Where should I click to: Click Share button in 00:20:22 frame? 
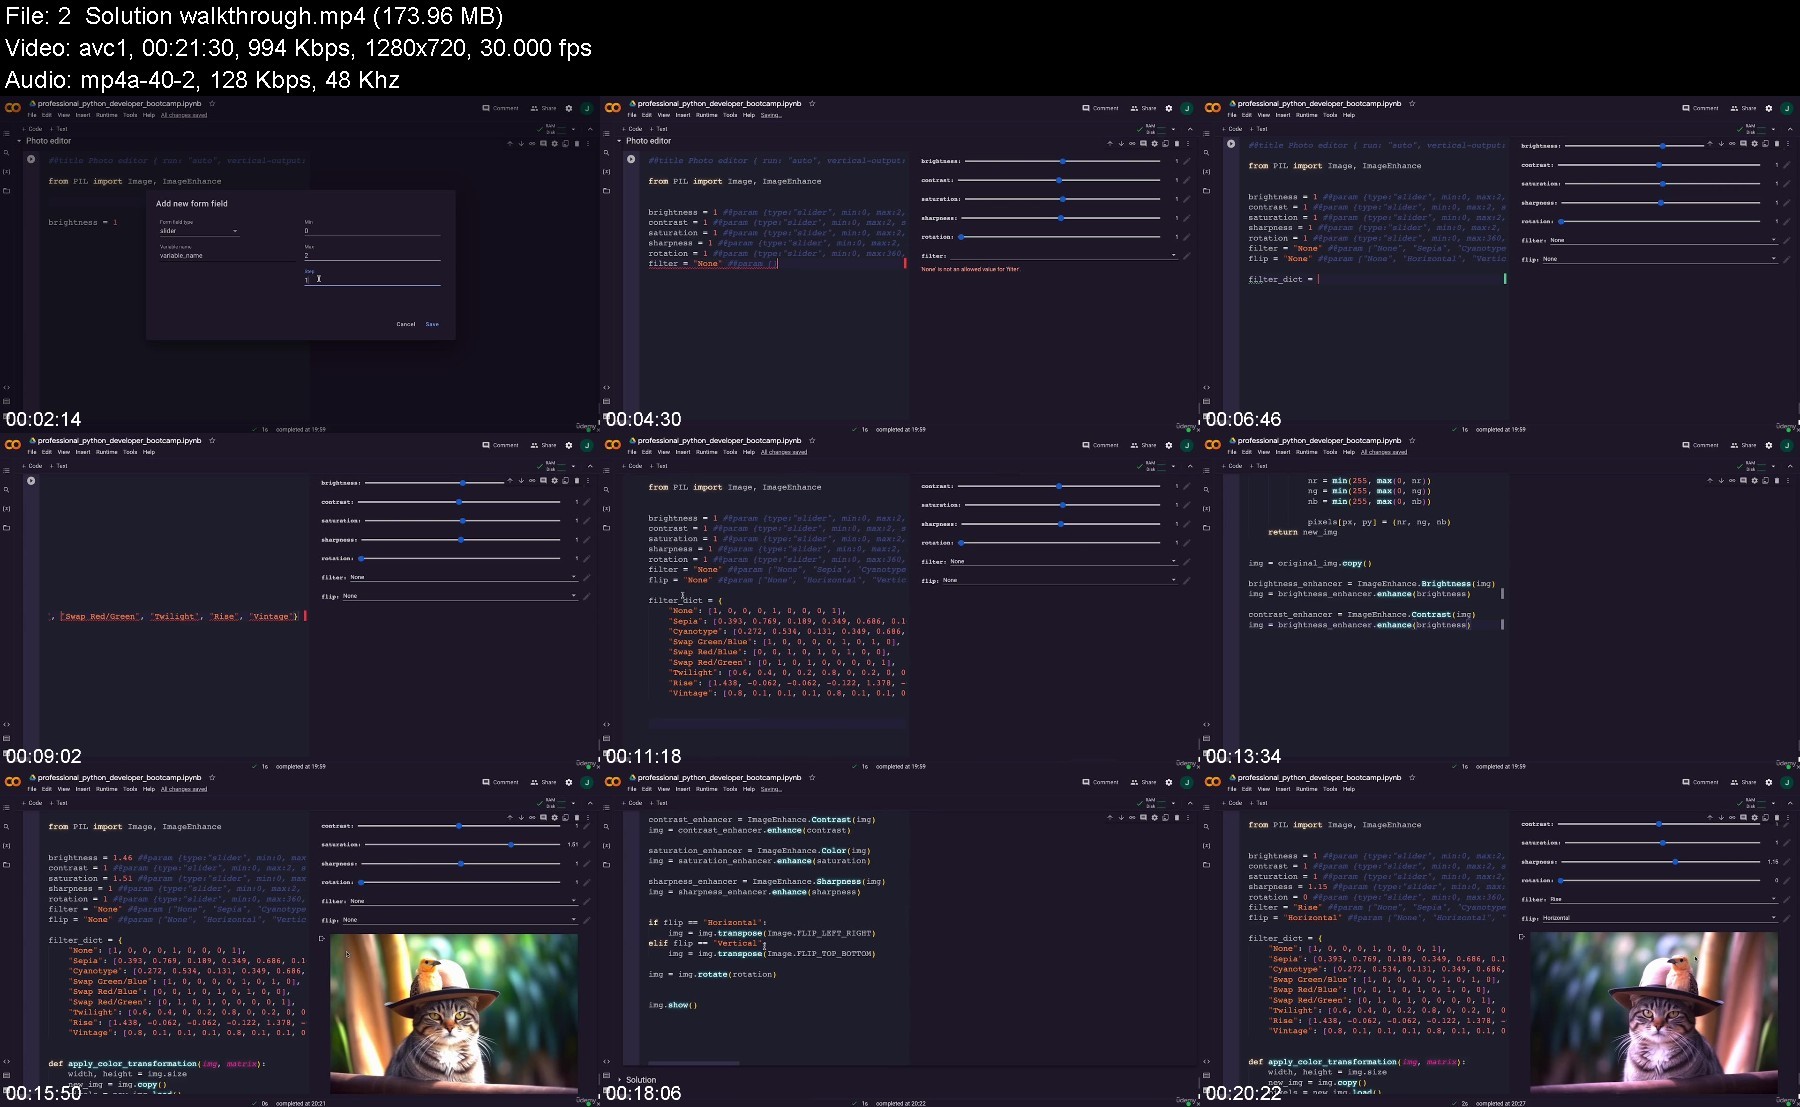click(1743, 782)
